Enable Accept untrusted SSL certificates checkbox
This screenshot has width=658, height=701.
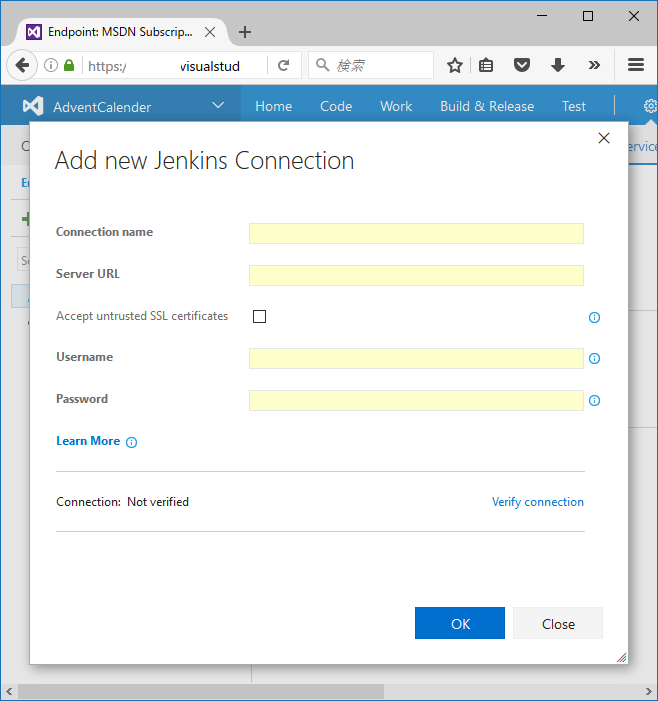(x=259, y=317)
